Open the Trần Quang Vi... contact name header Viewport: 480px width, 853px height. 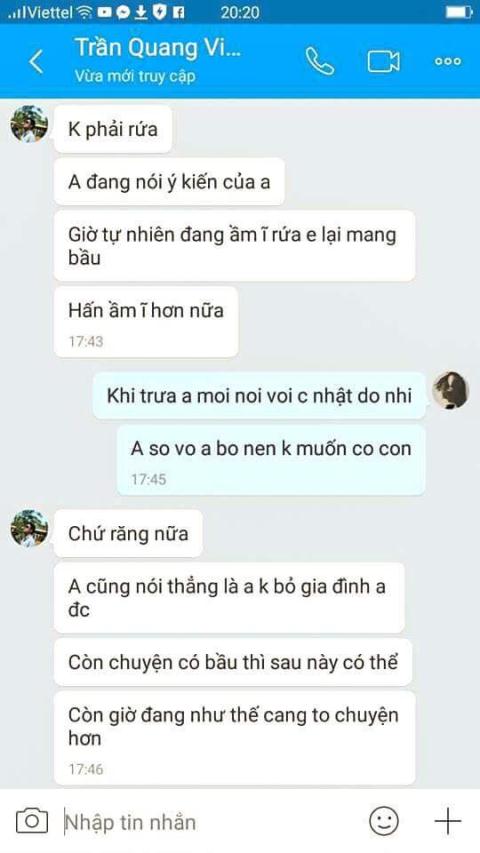(x=158, y=47)
